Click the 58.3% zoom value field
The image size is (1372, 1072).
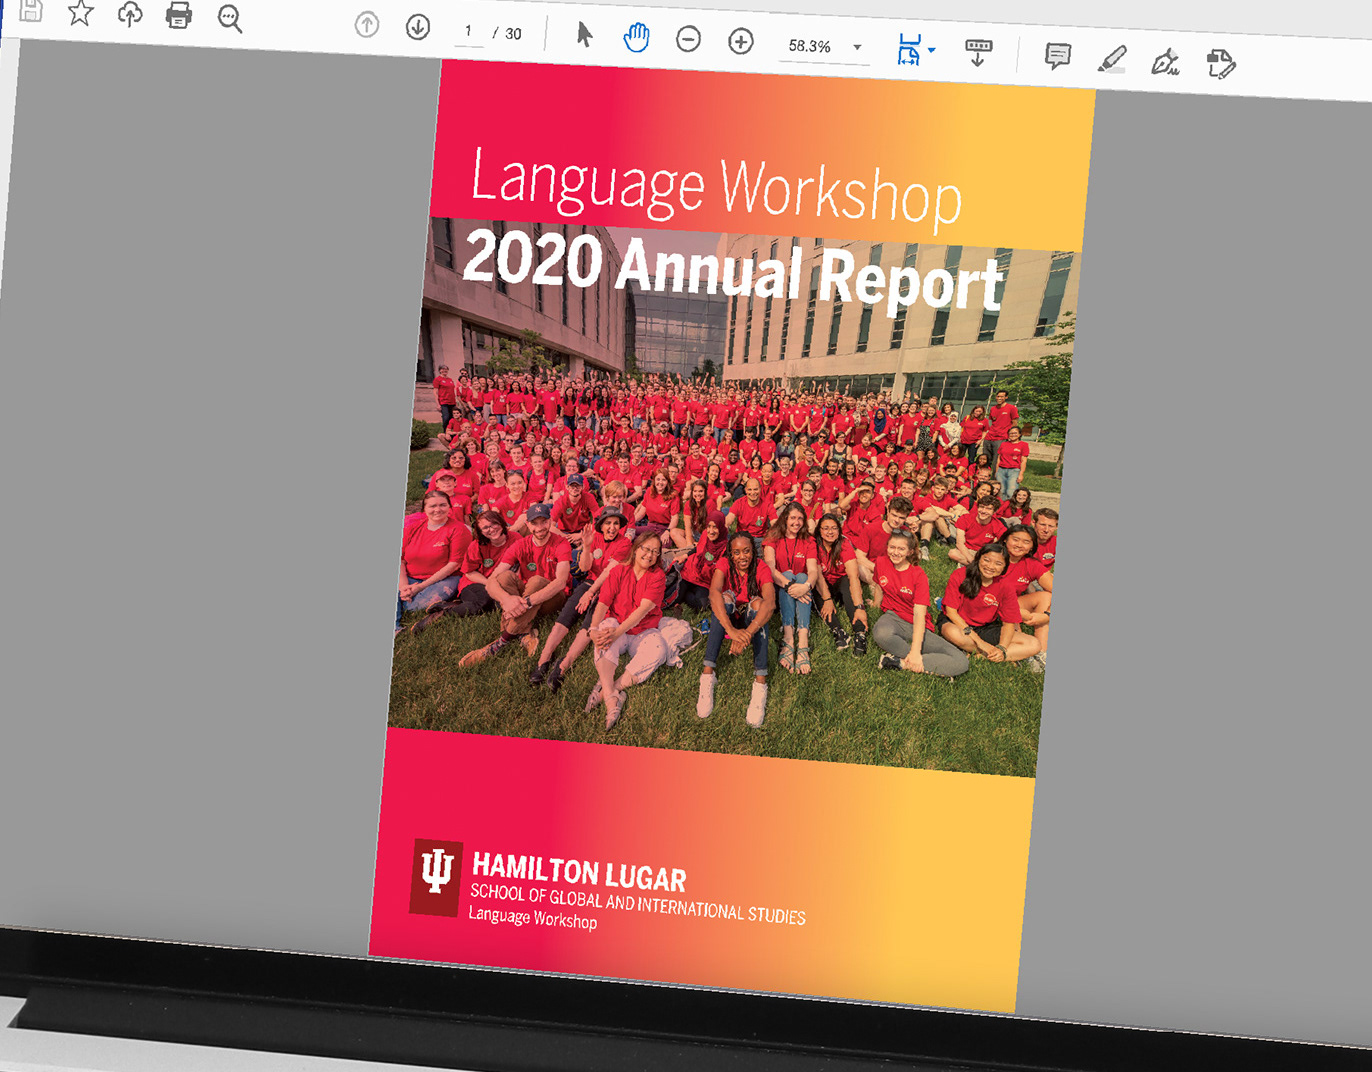pos(810,46)
